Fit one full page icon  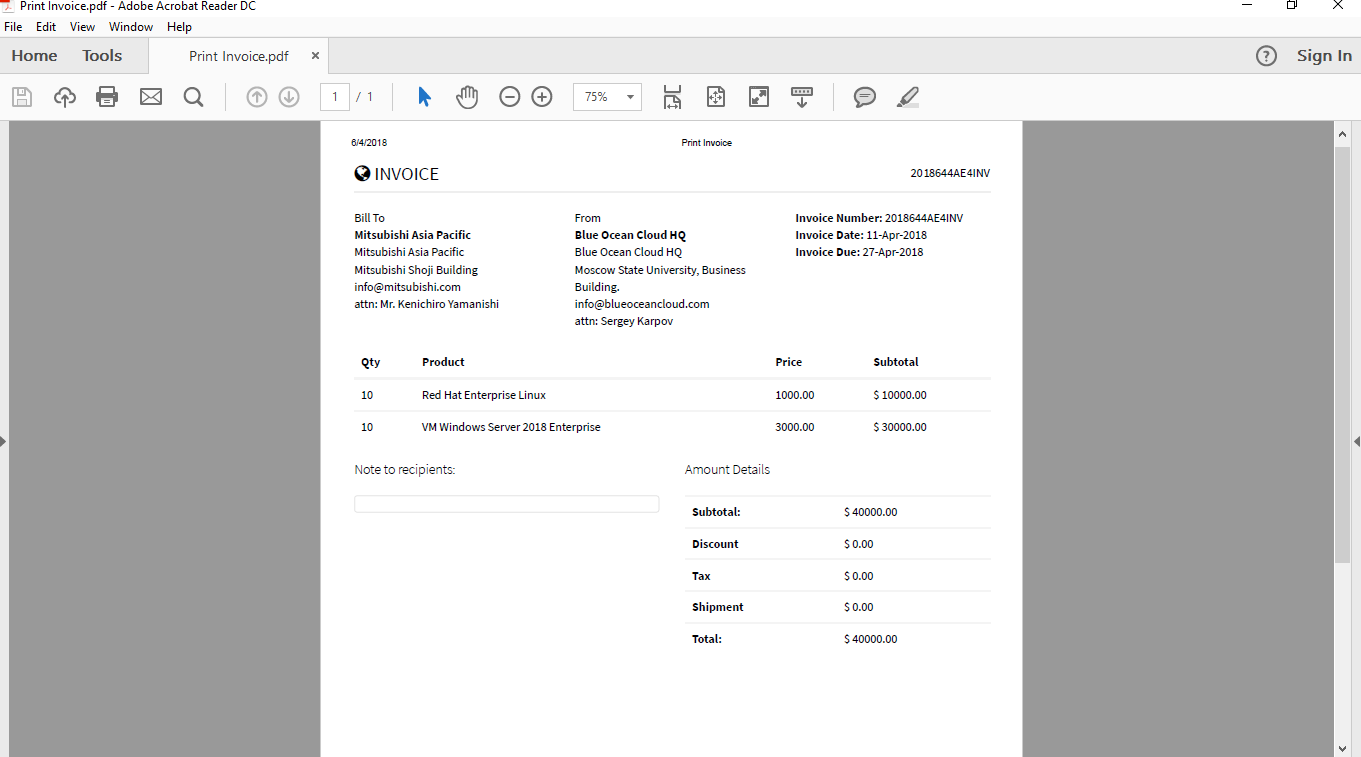coord(715,97)
